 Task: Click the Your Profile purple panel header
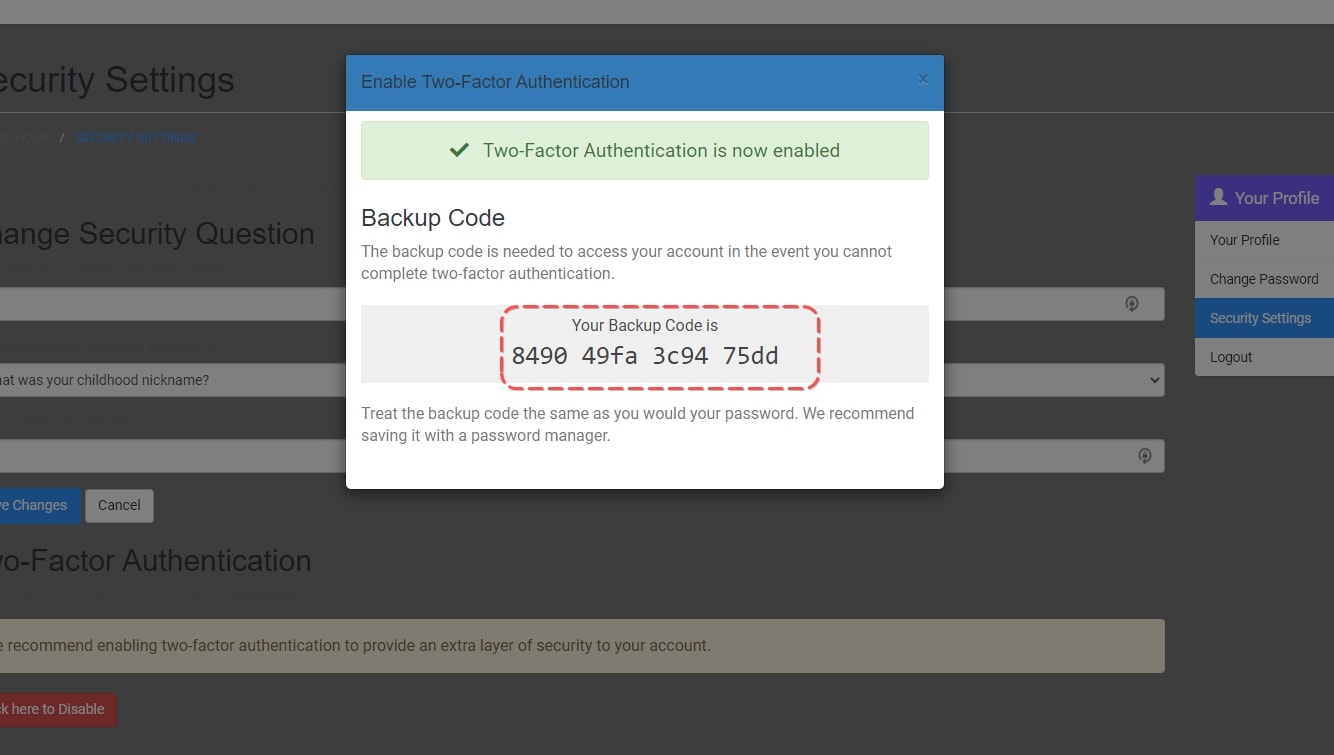[x=1264, y=198]
